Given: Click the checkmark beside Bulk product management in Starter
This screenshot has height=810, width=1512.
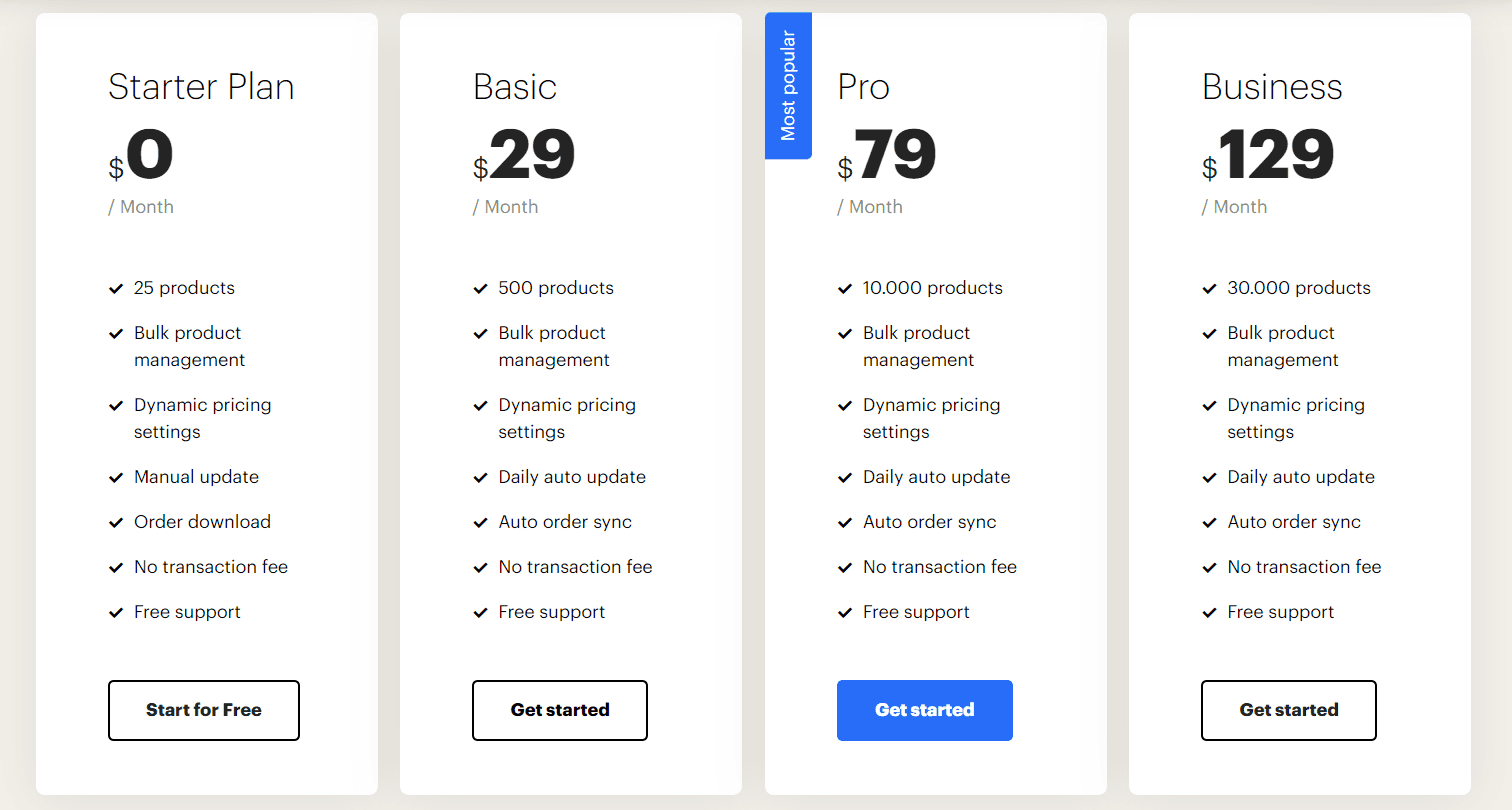Looking at the screenshot, I should pyautogui.click(x=116, y=333).
